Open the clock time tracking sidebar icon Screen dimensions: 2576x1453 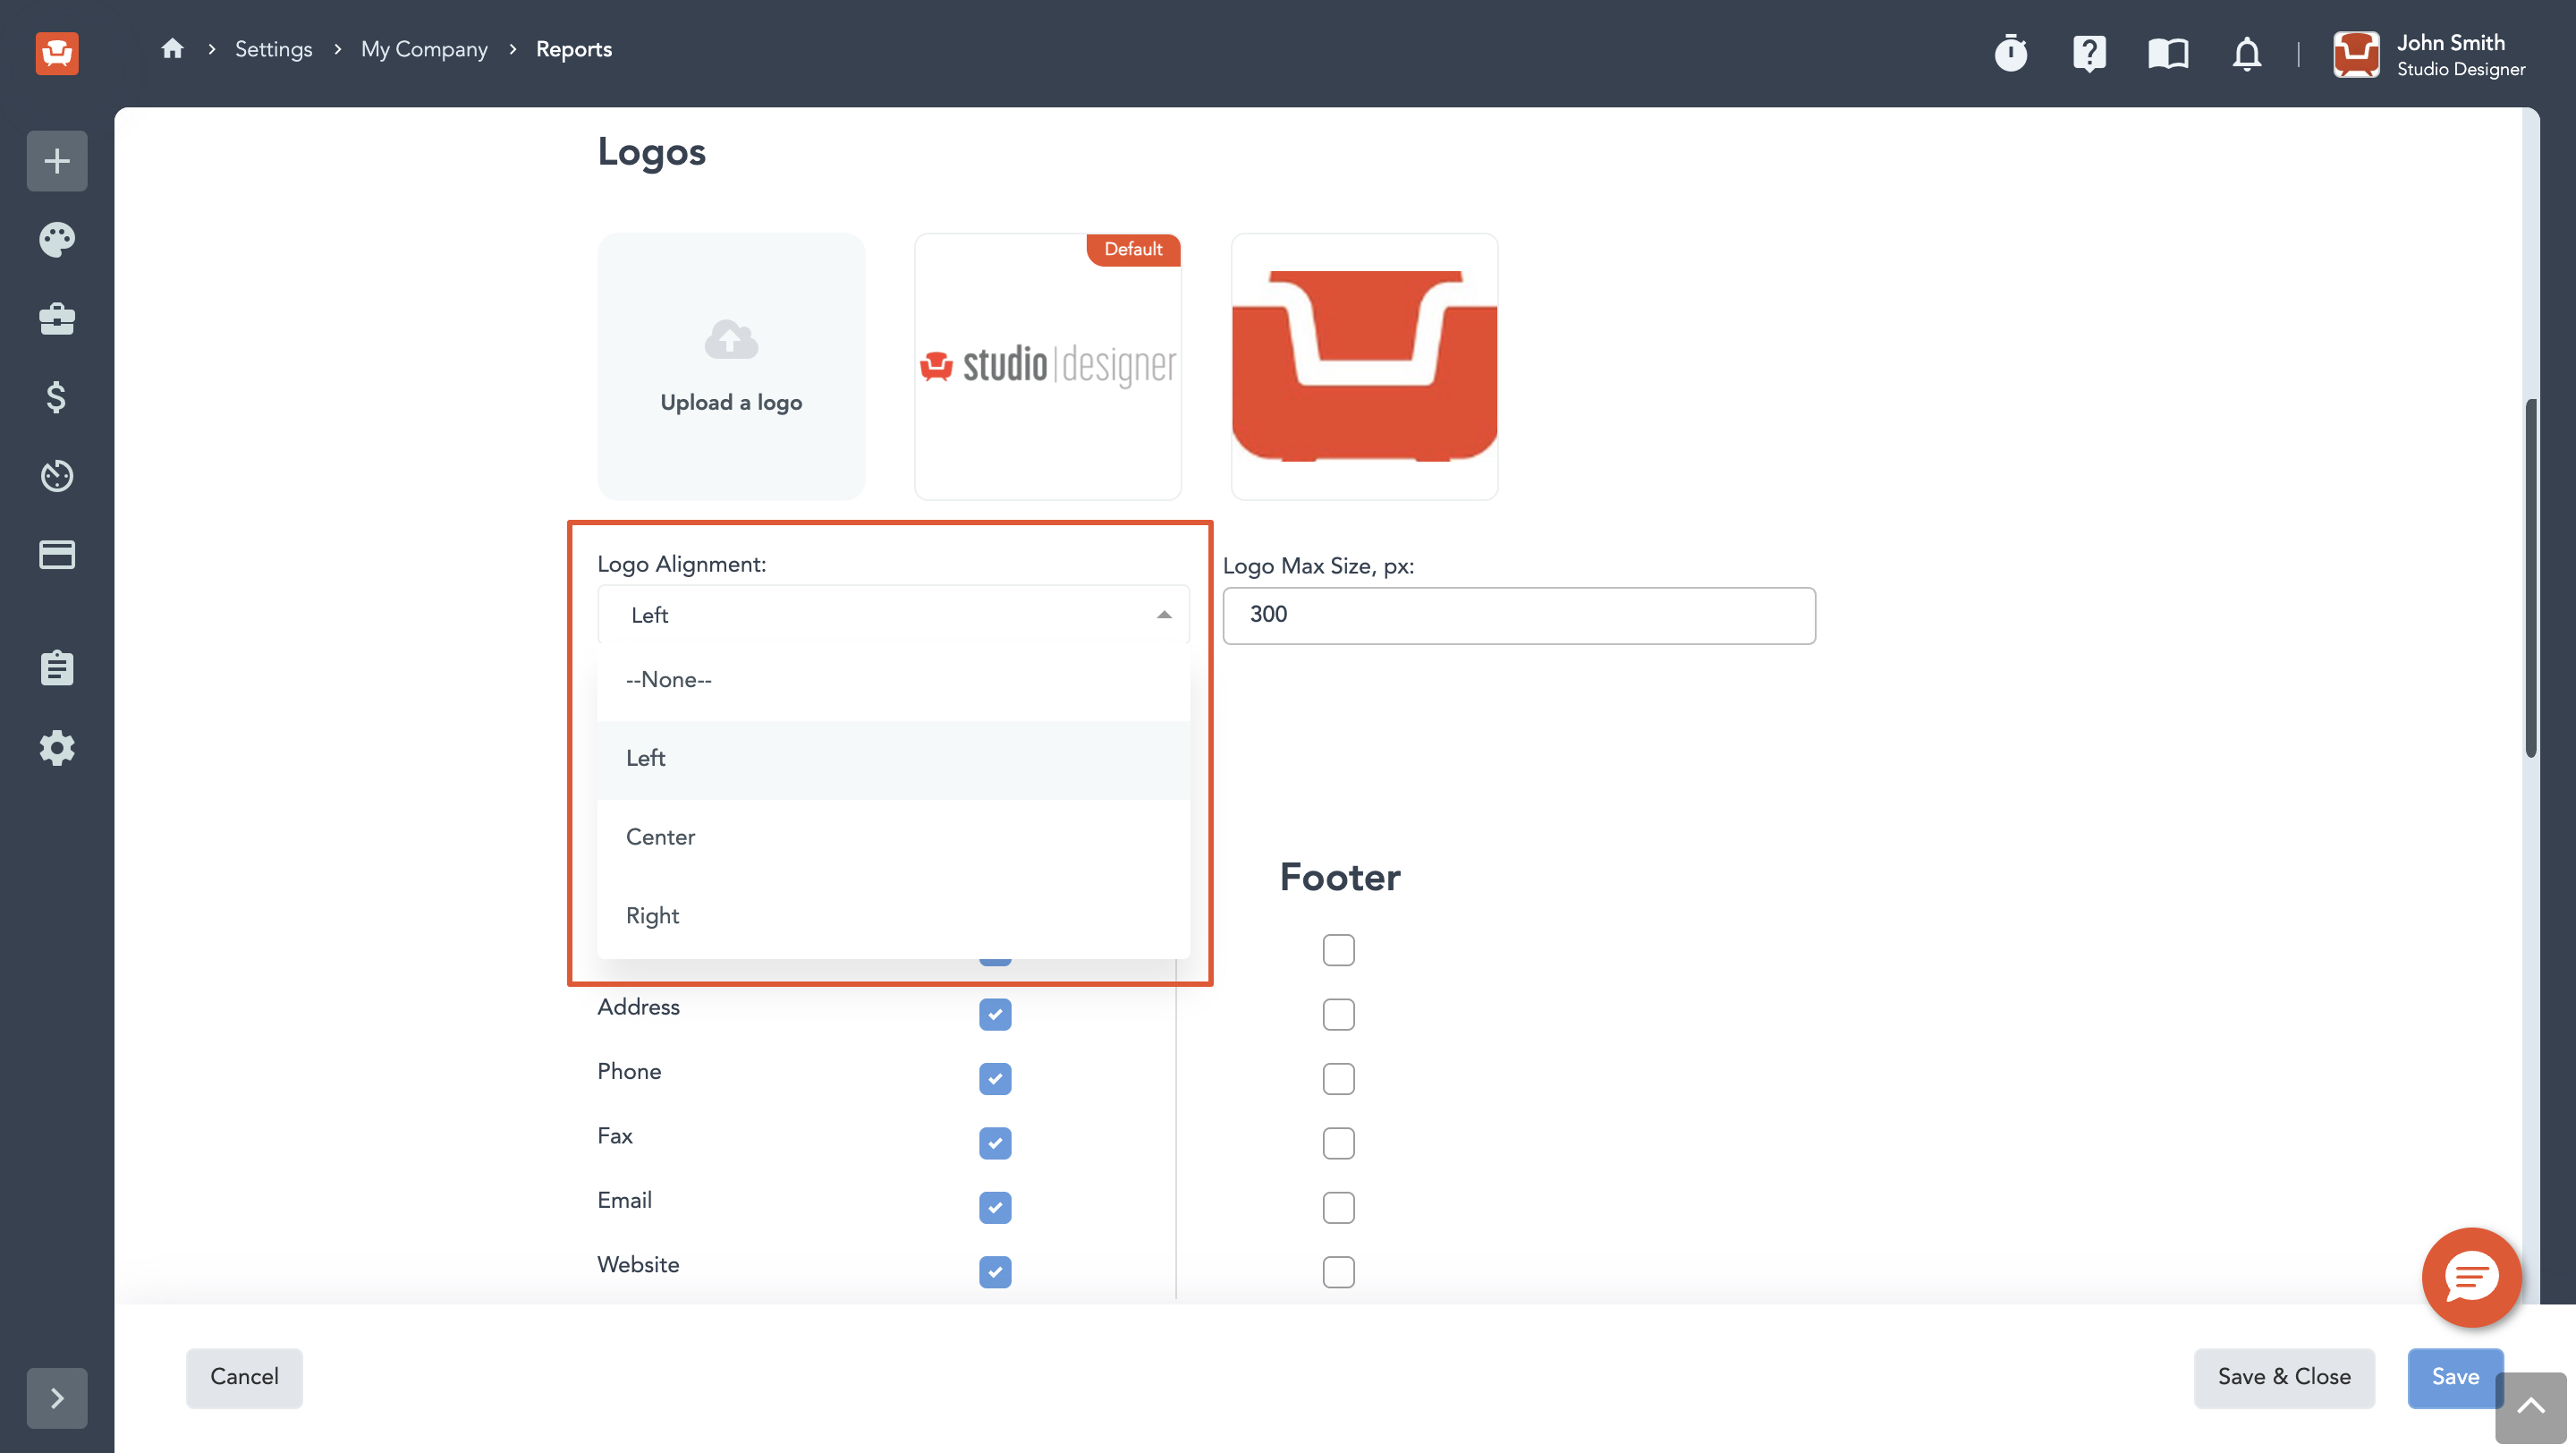pyautogui.click(x=57, y=476)
